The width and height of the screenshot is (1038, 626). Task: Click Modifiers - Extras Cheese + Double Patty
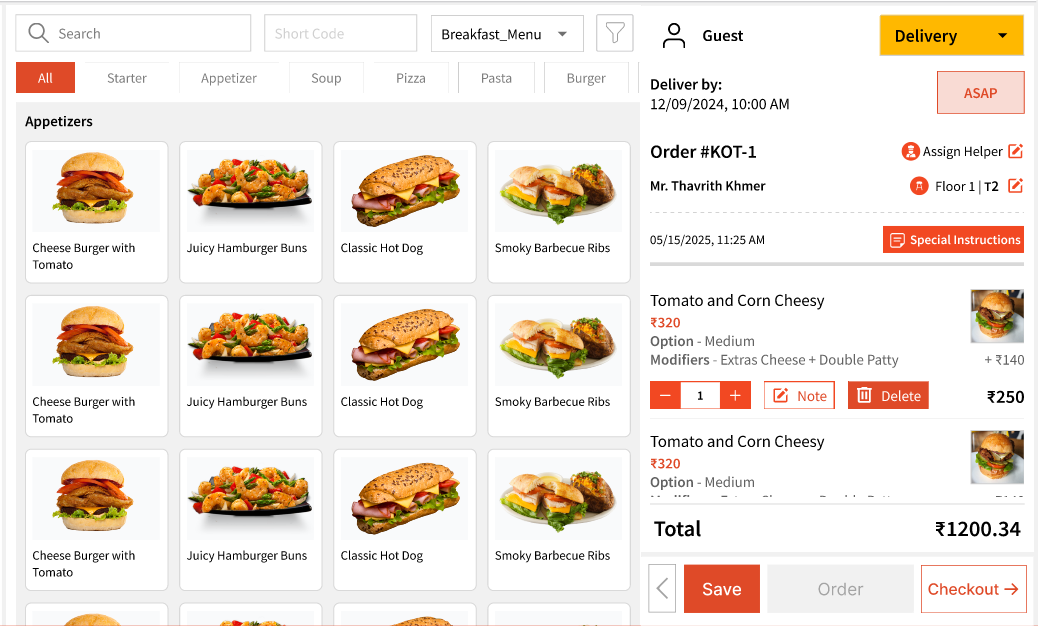point(774,360)
